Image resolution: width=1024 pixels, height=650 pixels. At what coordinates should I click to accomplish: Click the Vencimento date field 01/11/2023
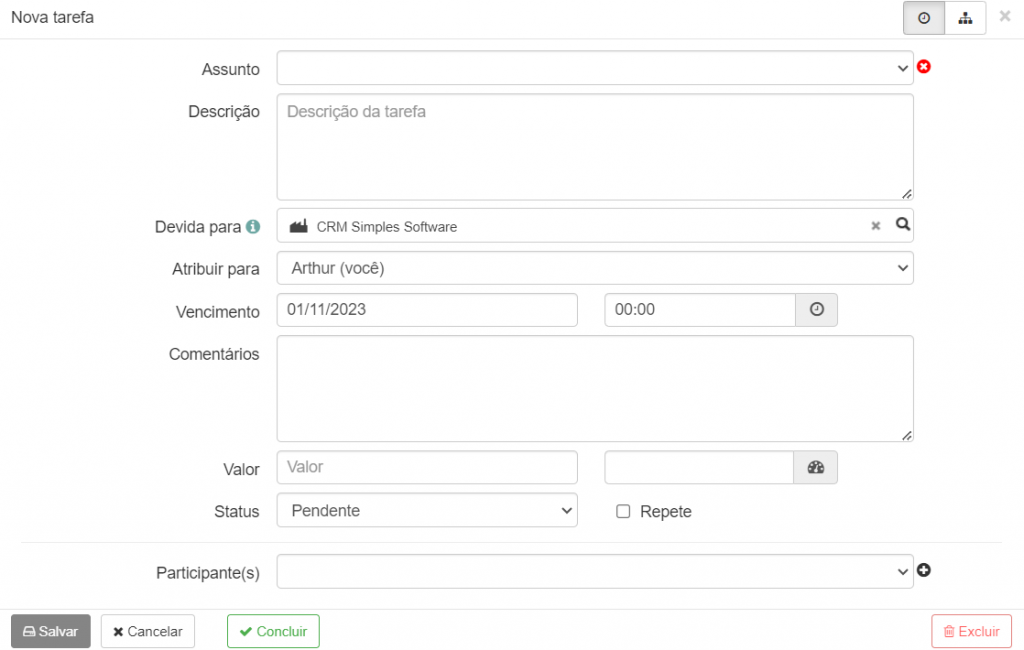(x=427, y=310)
